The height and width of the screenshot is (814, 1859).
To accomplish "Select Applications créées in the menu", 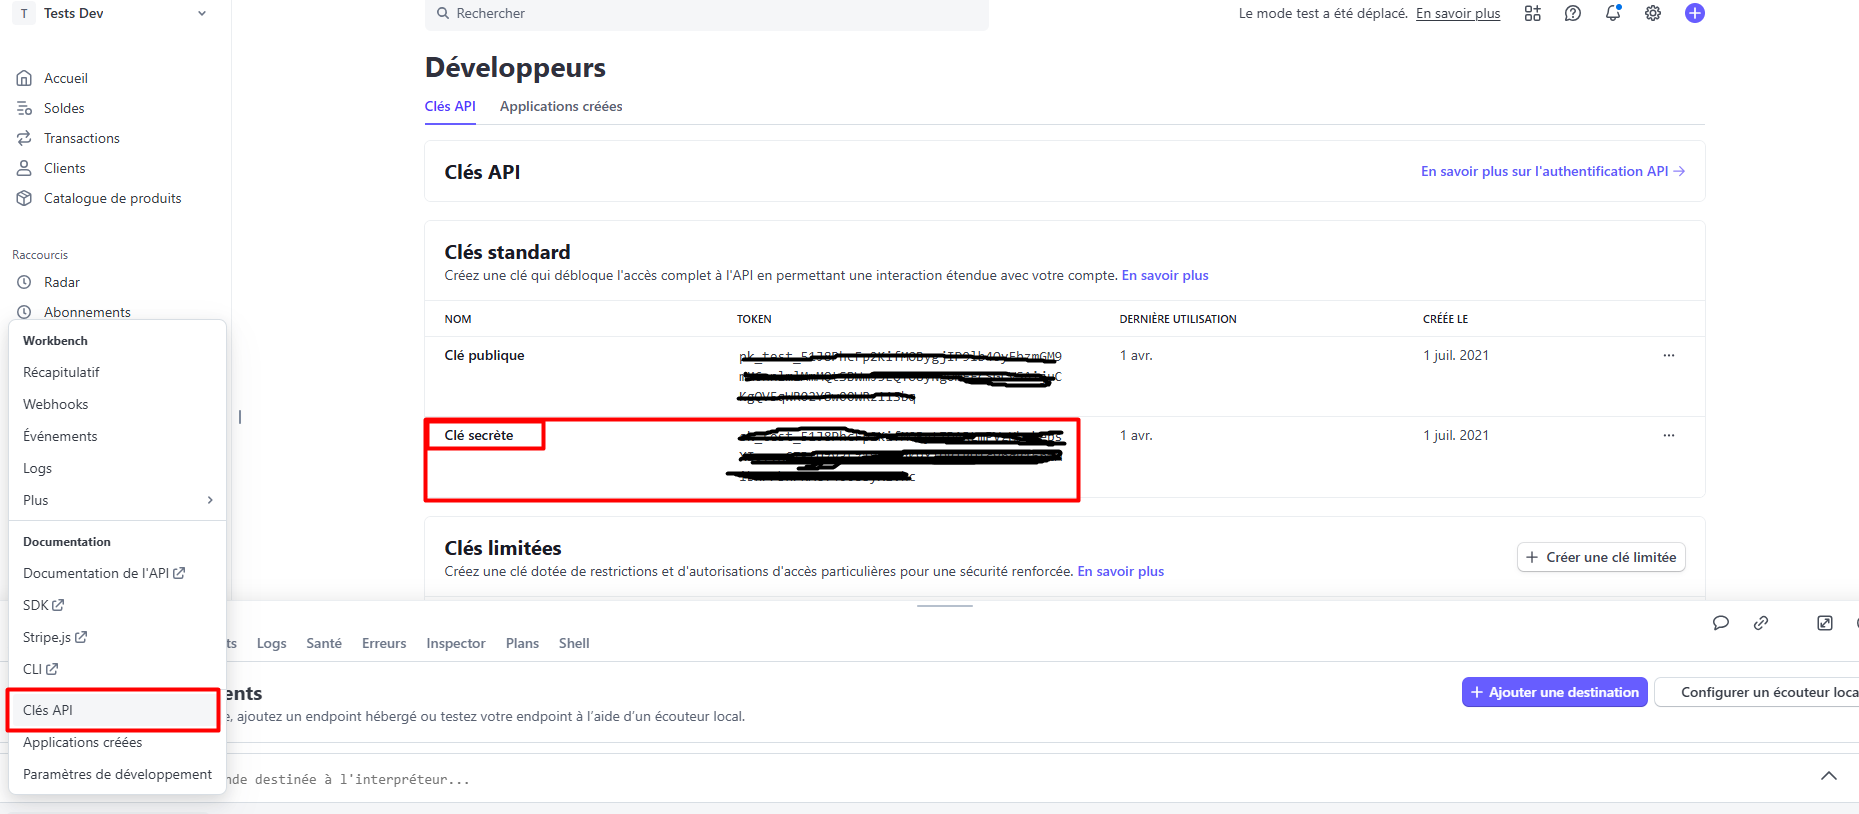I will point(82,742).
